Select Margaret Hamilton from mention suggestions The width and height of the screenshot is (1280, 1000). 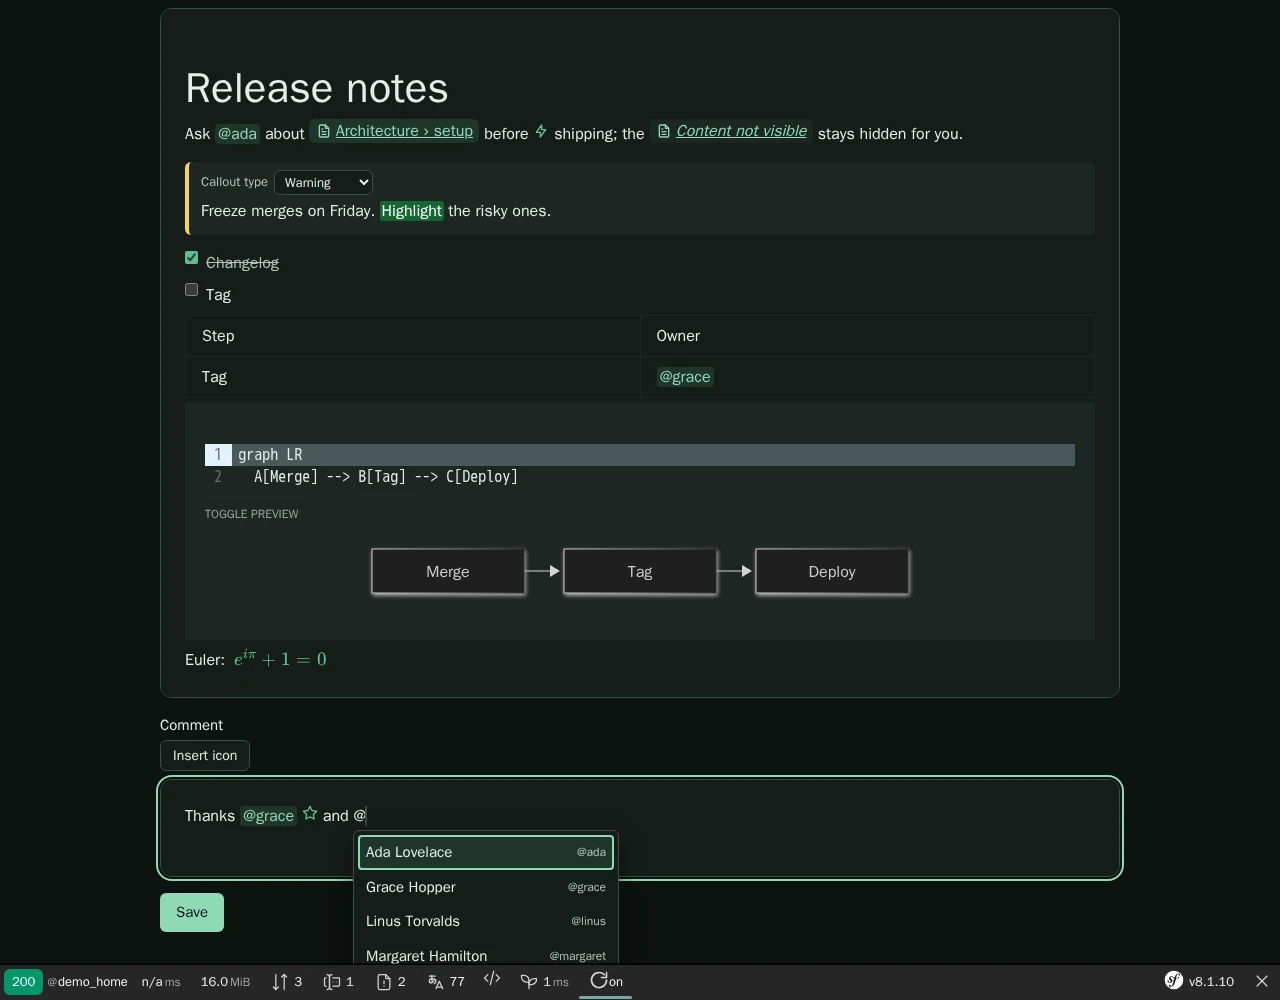[x=486, y=952]
